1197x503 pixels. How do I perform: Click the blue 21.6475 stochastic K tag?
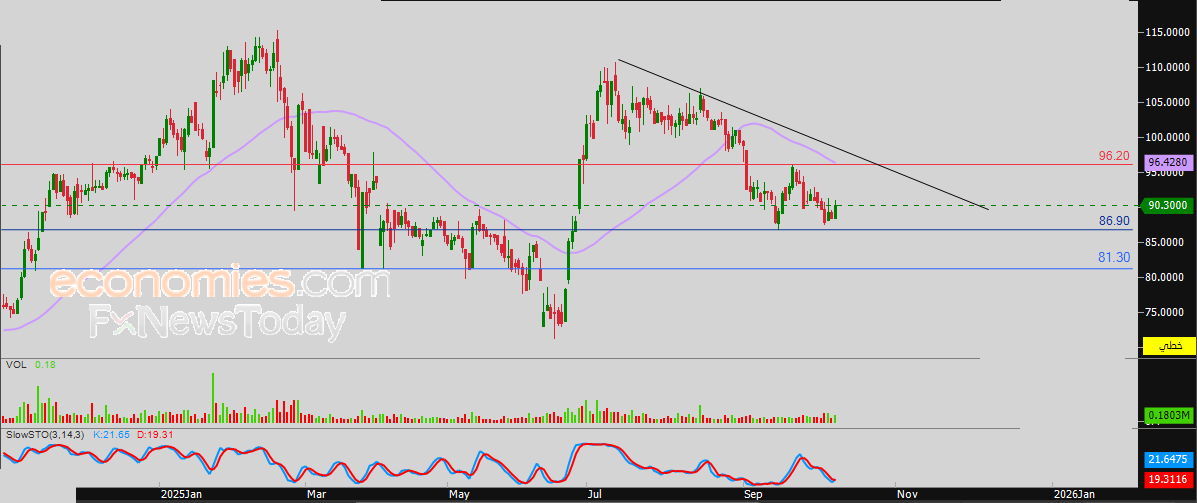(x=1168, y=458)
